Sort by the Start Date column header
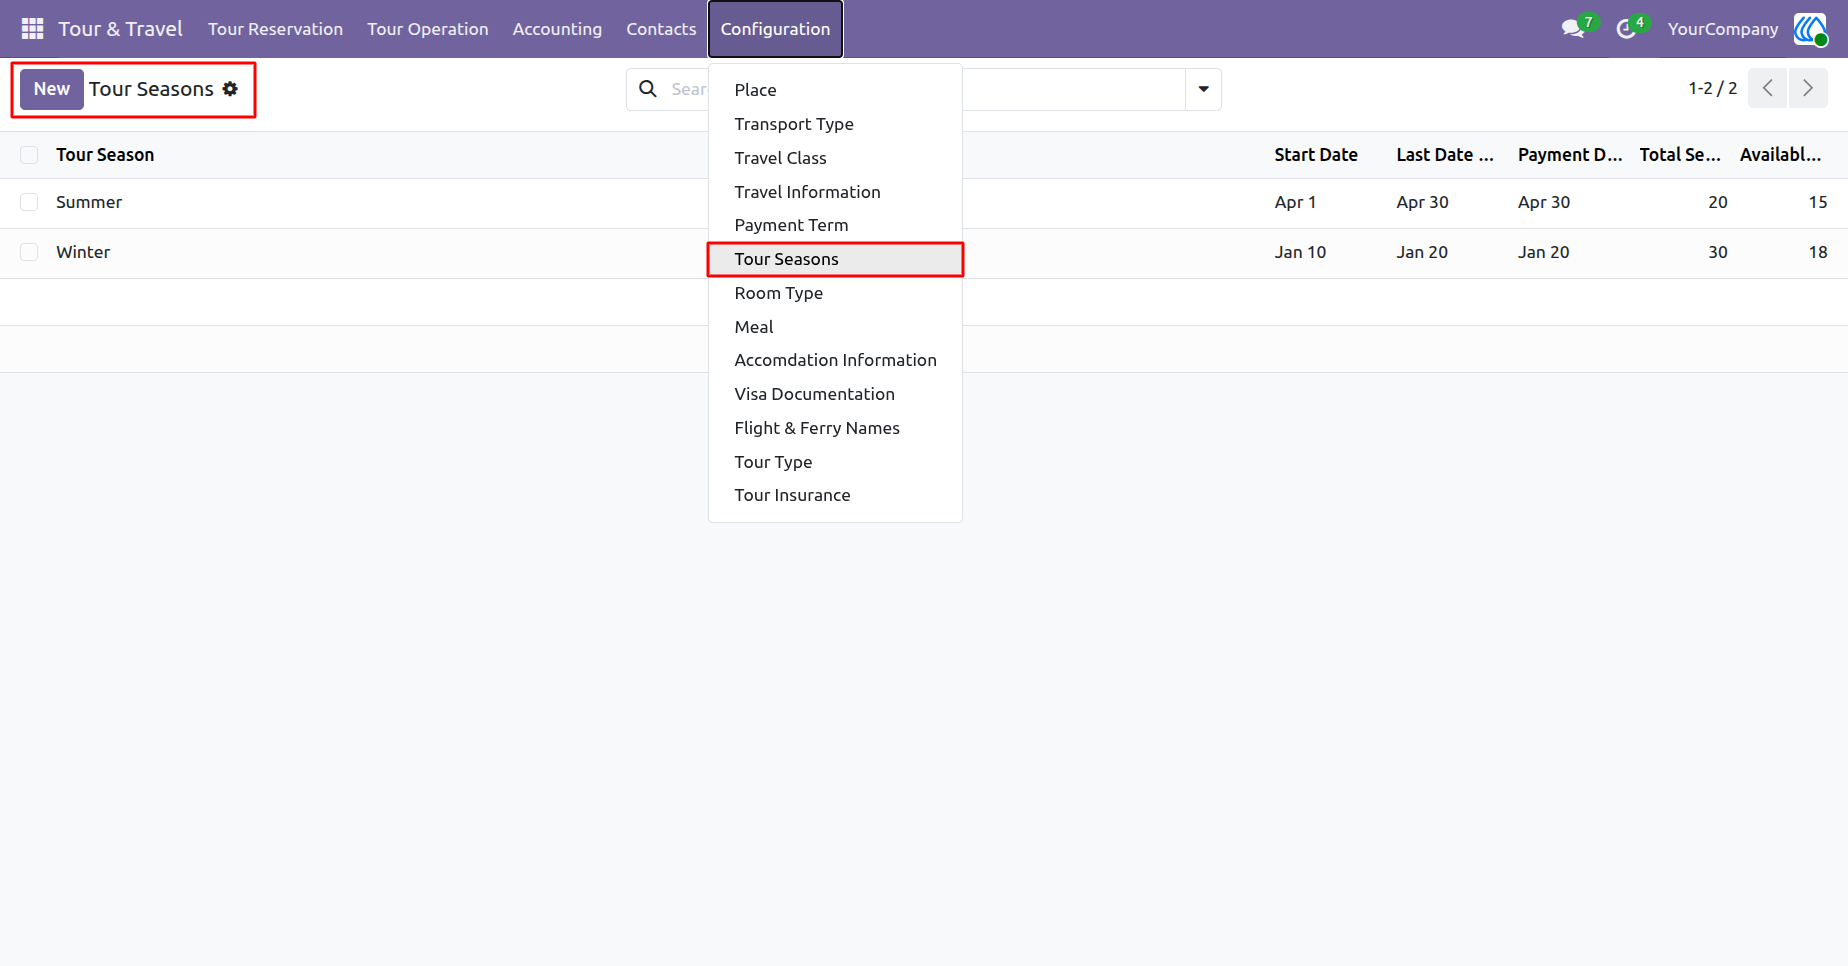 pyautogui.click(x=1316, y=155)
